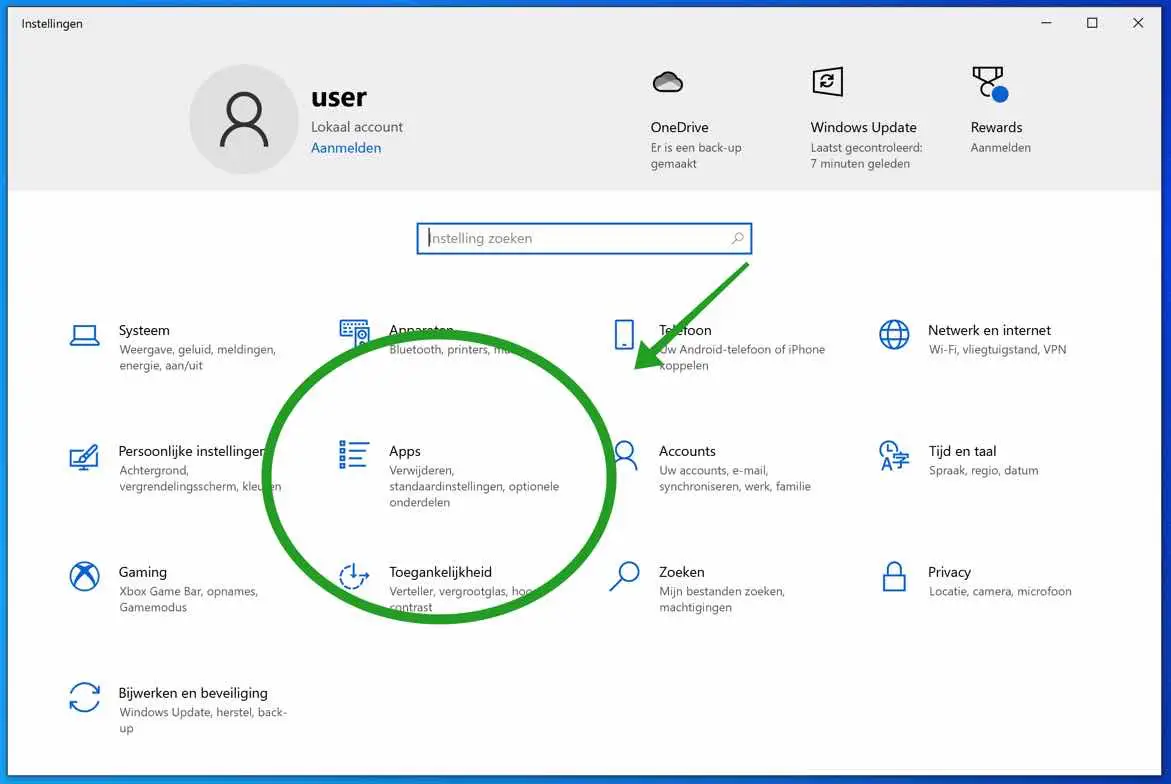The height and width of the screenshot is (784, 1171).
Task: Click the Persoonlijke instellingen brush icon
Action: pyautogui.click(x=84, y=457)
